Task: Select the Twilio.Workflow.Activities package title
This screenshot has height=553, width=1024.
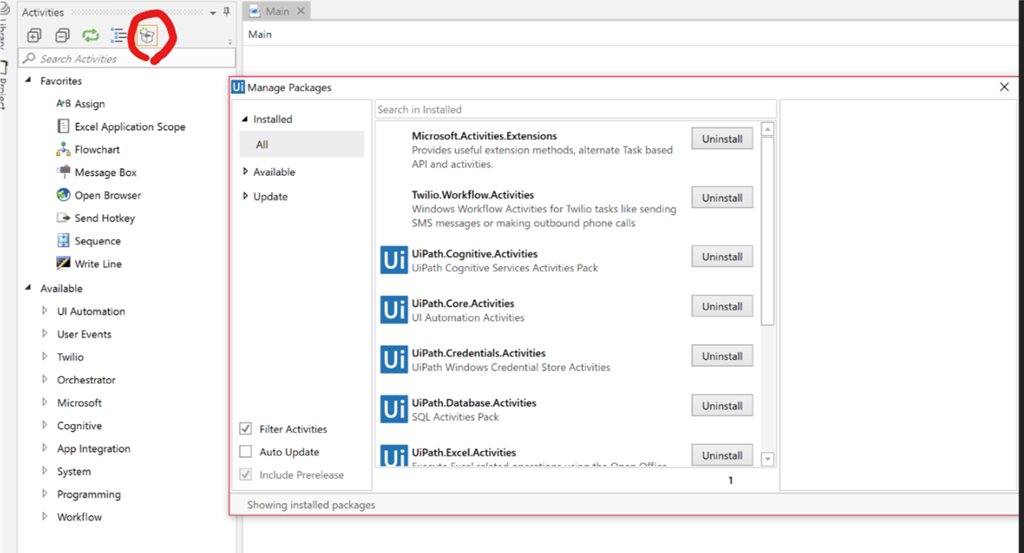Action: [473, 195]
